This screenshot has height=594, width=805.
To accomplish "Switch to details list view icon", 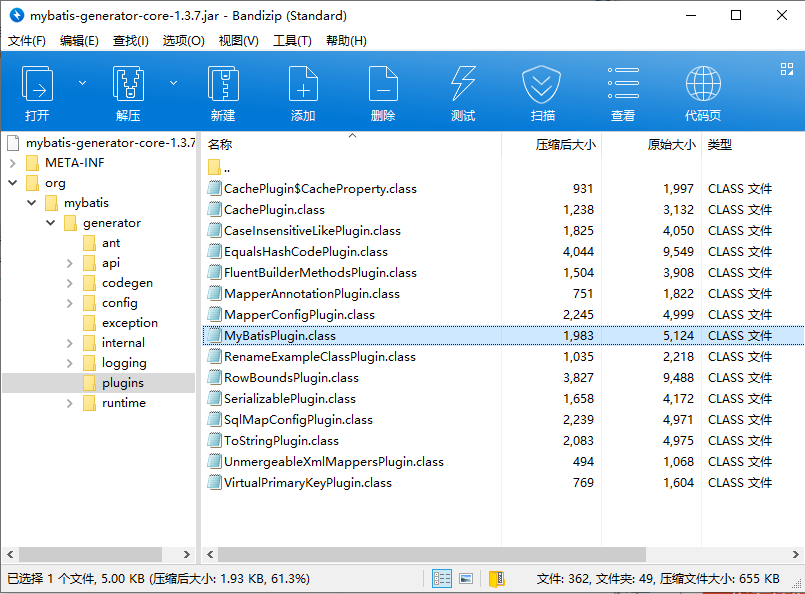I will click(442, 579).
